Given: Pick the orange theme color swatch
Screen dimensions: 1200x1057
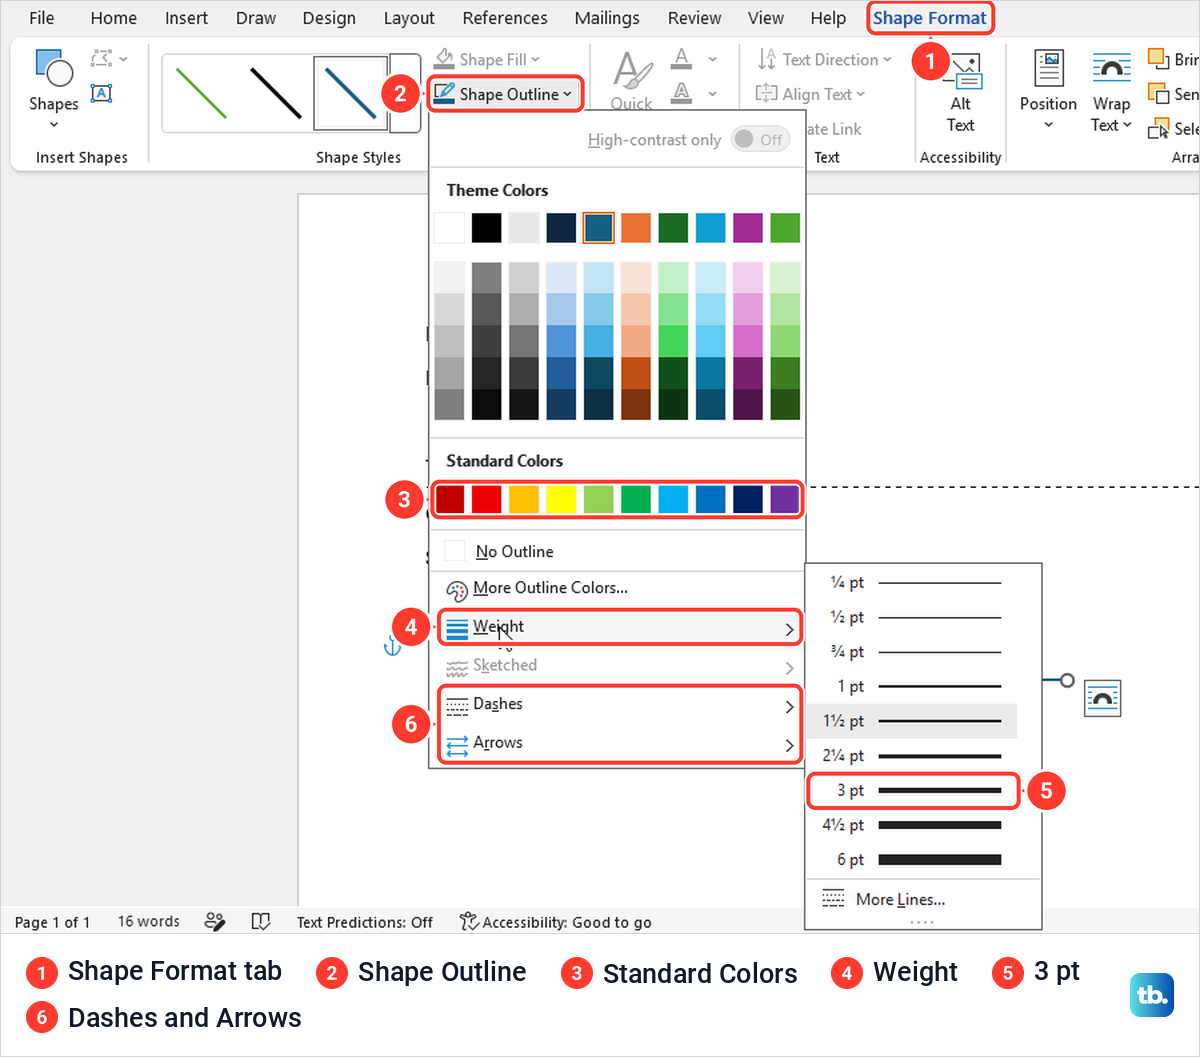Looking at the screenshot, I should [x=636, y=228].
